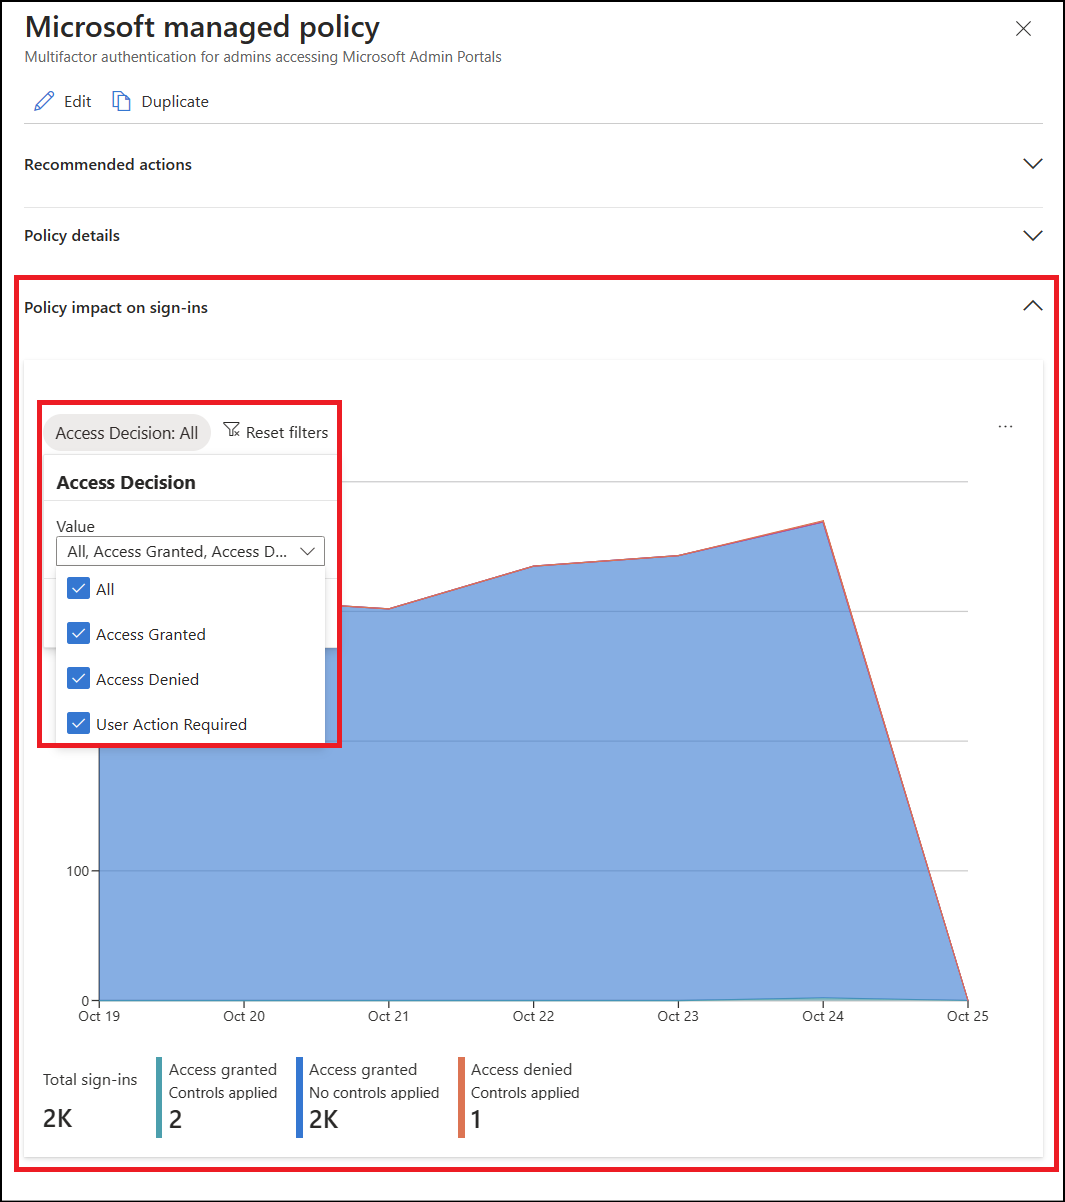Click the Oct 22 axis label
The image size is (1065, 1202).
click(x=533, y=1016)
